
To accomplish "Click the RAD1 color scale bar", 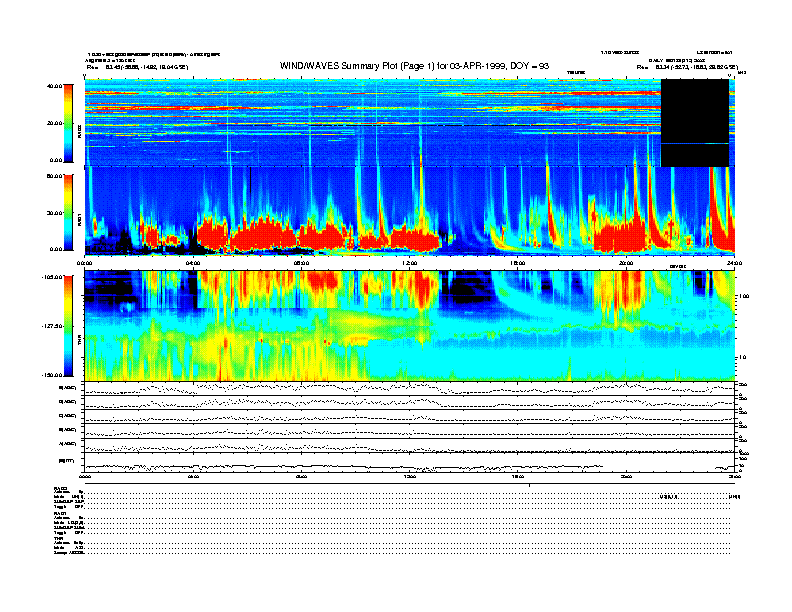I will [68, 212].
